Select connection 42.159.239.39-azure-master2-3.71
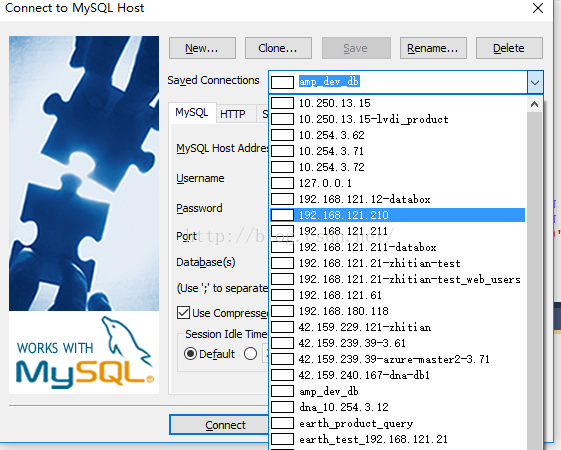Screen dimensions: 561x450 pyautogui.click(x=397, y=359)
